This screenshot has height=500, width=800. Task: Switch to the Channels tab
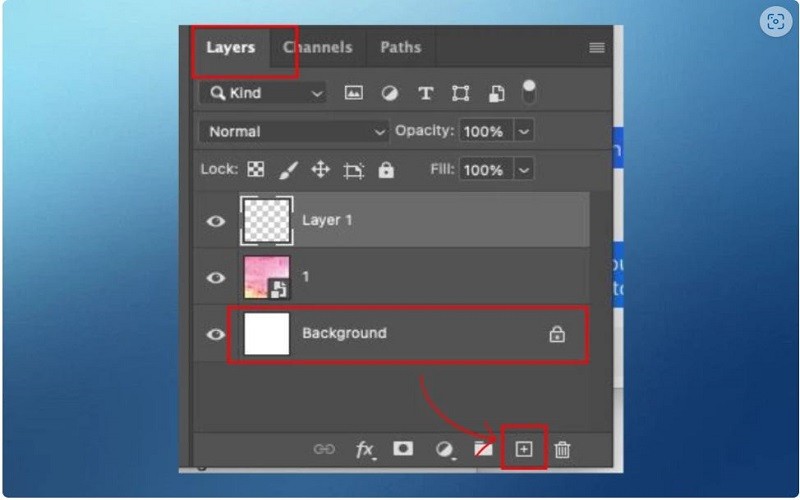point(318,47)
